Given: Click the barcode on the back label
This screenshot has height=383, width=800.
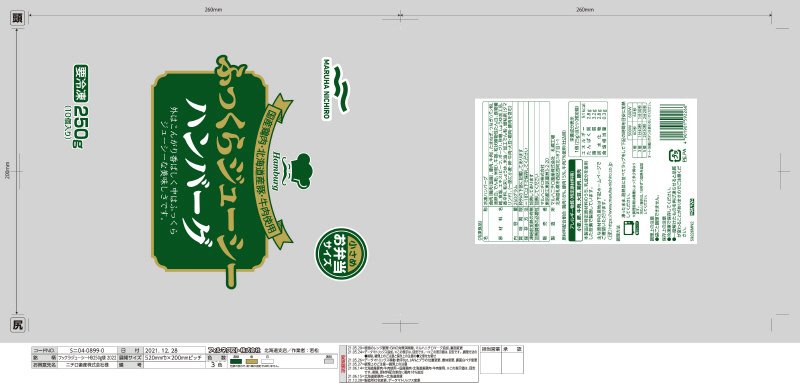Looking at the screenshot, I should click(x=673, y=122).
